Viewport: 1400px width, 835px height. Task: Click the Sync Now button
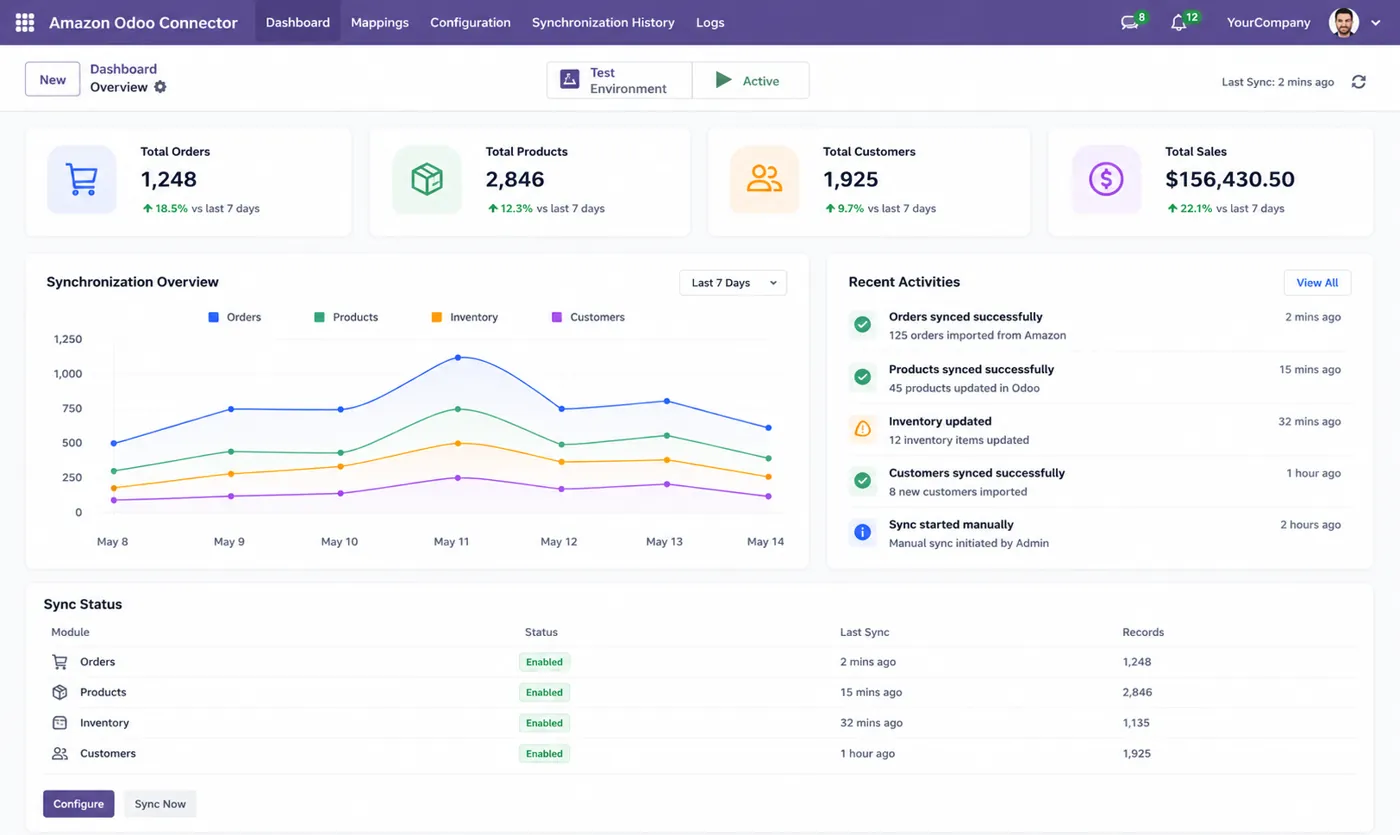pos(160,804)
